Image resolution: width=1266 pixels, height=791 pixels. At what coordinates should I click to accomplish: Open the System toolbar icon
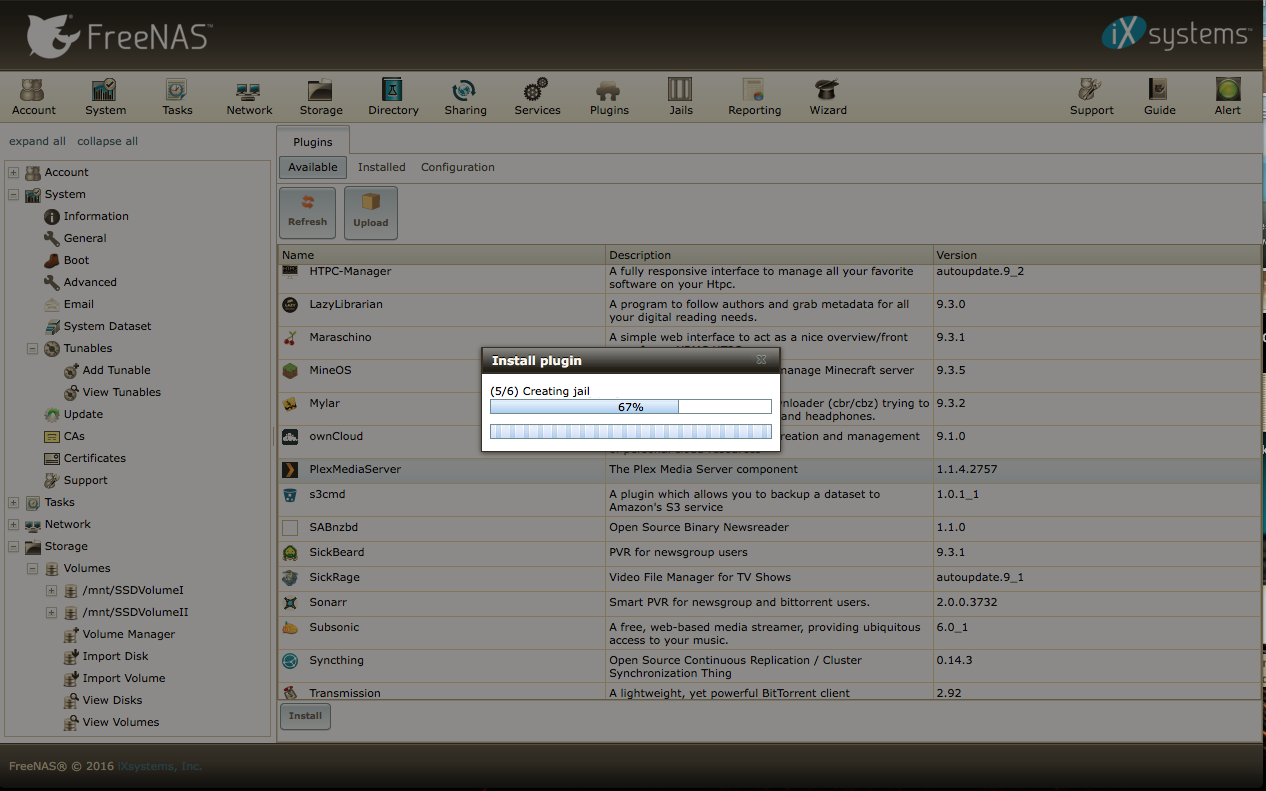pyautogui.click(x=105, y=97)
